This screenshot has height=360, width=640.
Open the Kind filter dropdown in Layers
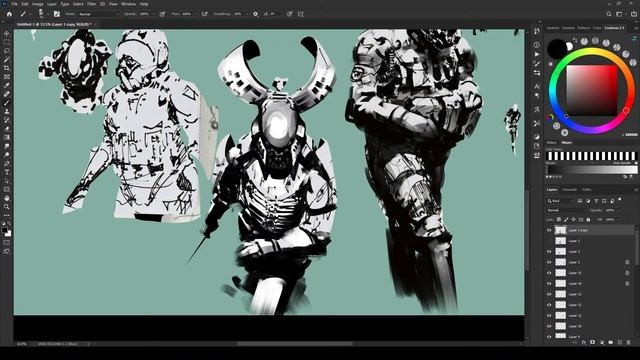[x=560, y=201]
